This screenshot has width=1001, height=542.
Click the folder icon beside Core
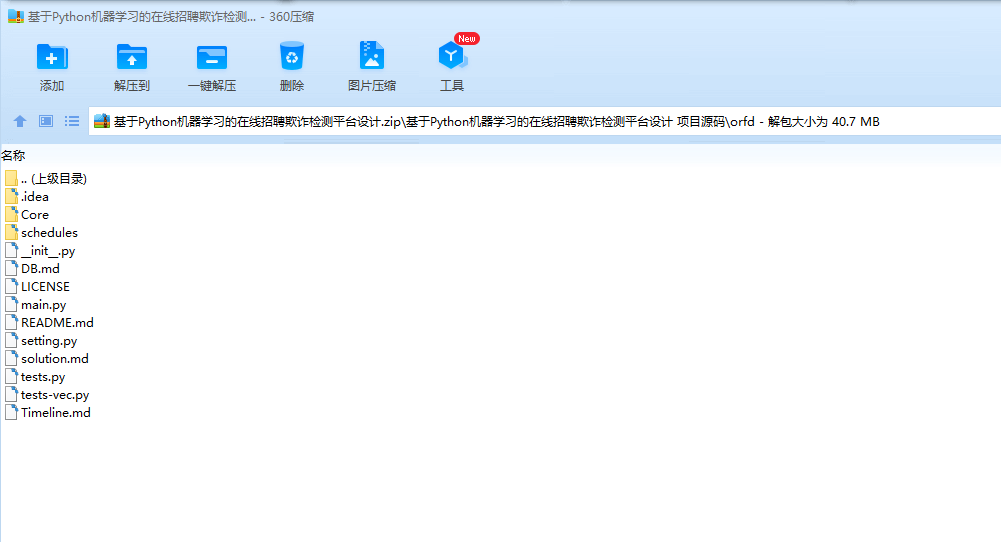click(x=11, y=214)
